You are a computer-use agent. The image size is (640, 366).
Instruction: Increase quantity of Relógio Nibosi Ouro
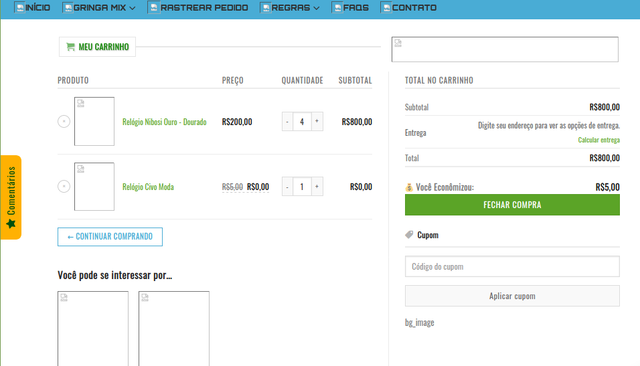point(317,122)
